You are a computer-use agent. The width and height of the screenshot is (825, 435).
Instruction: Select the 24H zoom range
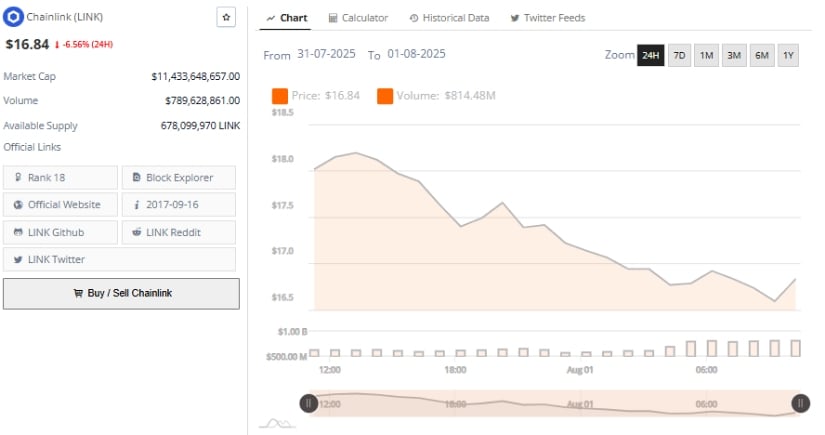click(x=650, y=55)
